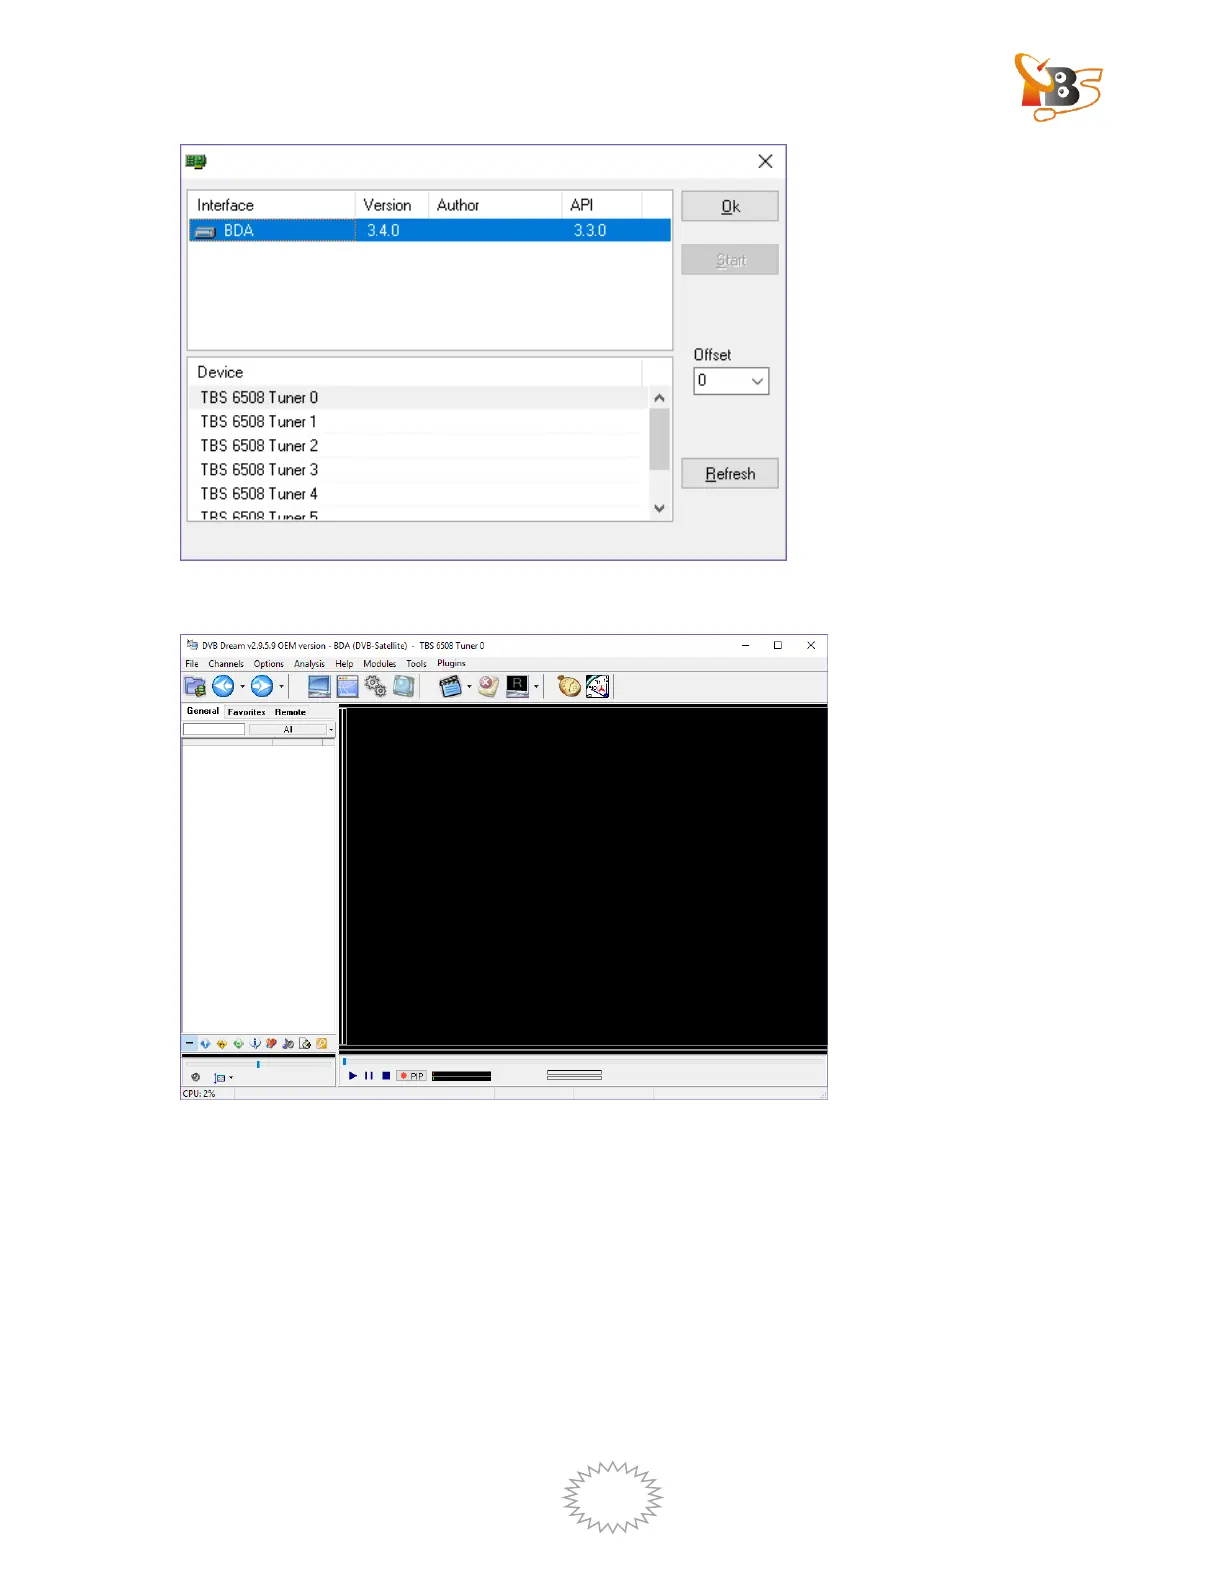Click the monitor screen icon in toolbar
1224x1584 pixels.
click(319, 686)
